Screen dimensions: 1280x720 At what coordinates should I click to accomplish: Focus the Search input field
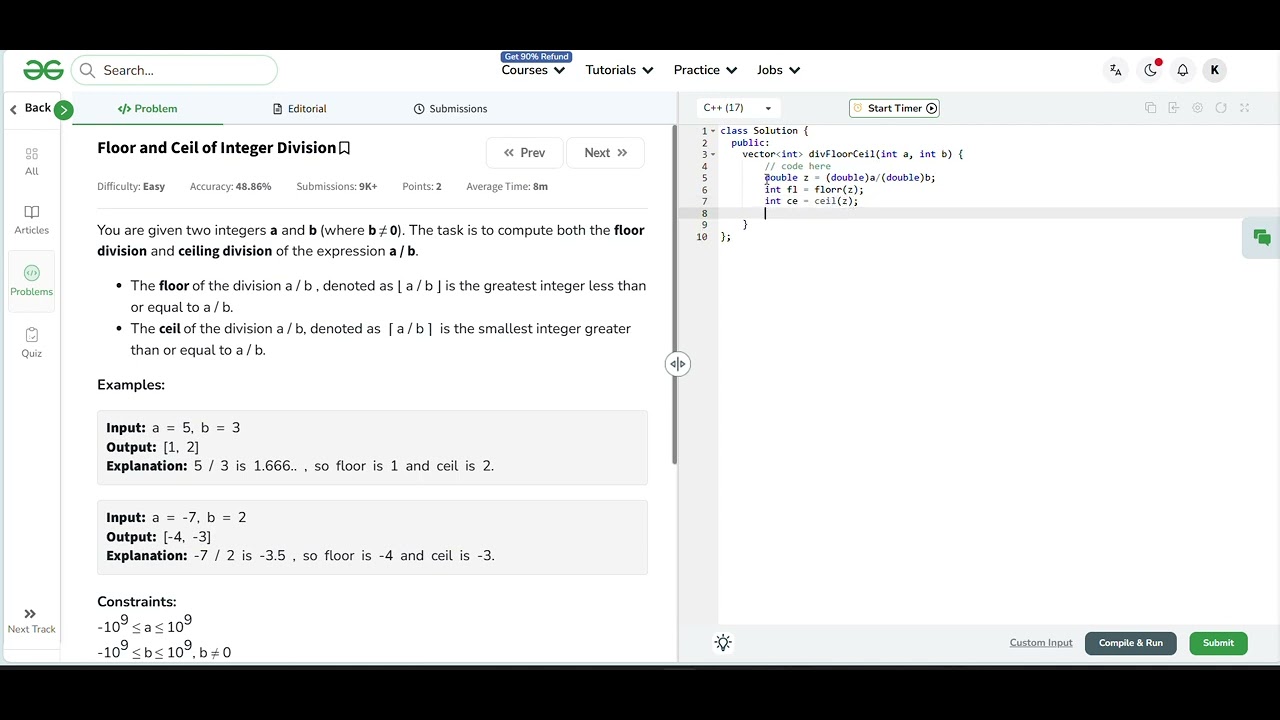tap(174, 70)
